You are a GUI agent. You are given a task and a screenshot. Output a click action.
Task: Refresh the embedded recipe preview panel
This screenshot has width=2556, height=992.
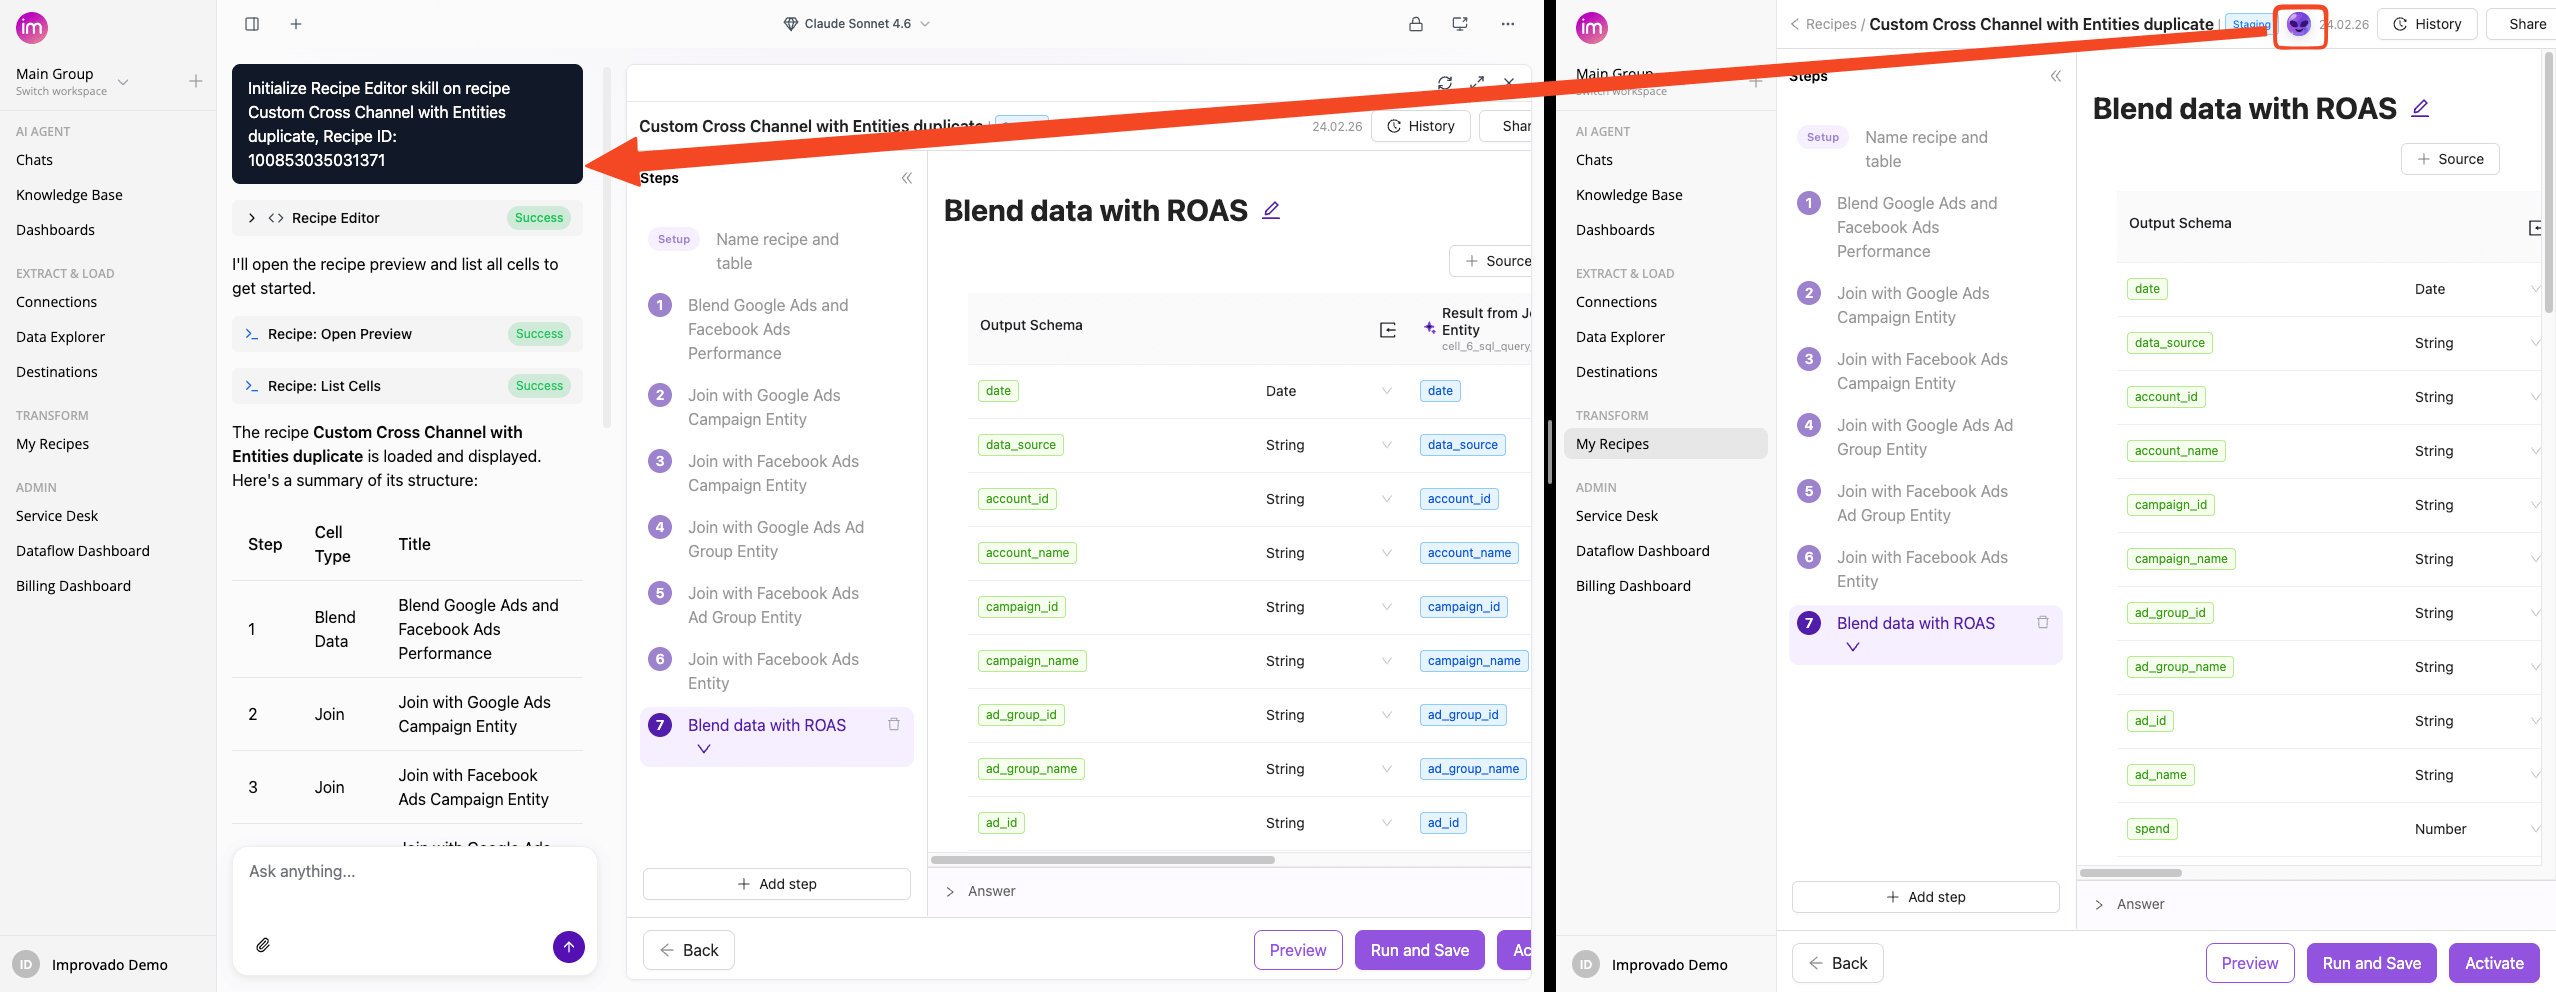(1444, 83)
